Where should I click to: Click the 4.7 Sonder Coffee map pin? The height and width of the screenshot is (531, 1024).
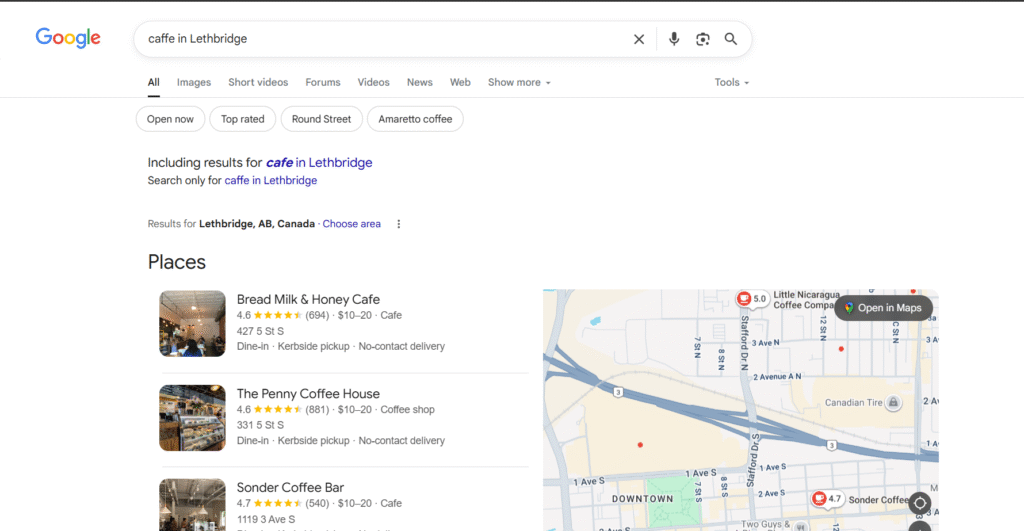pos(827,499)
